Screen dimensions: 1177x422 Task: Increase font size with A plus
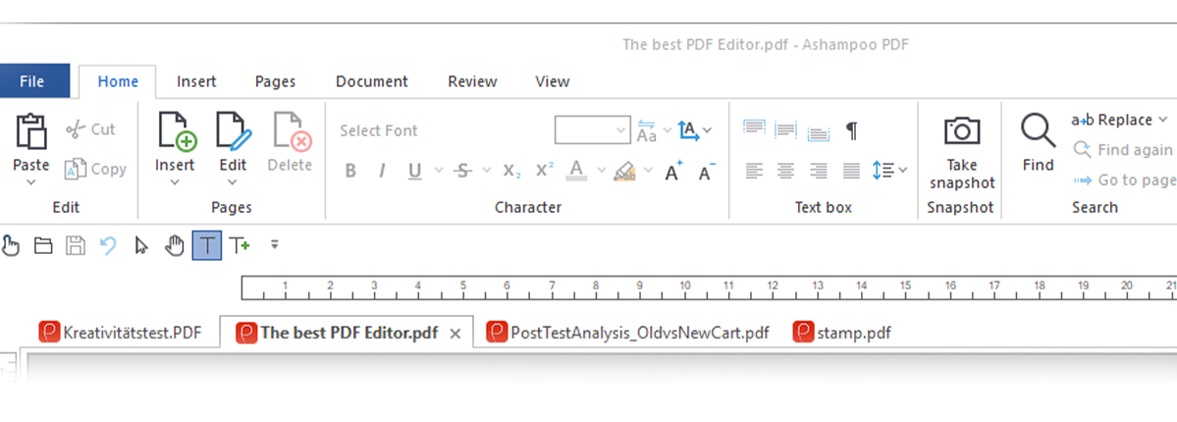tap(674, 171)
